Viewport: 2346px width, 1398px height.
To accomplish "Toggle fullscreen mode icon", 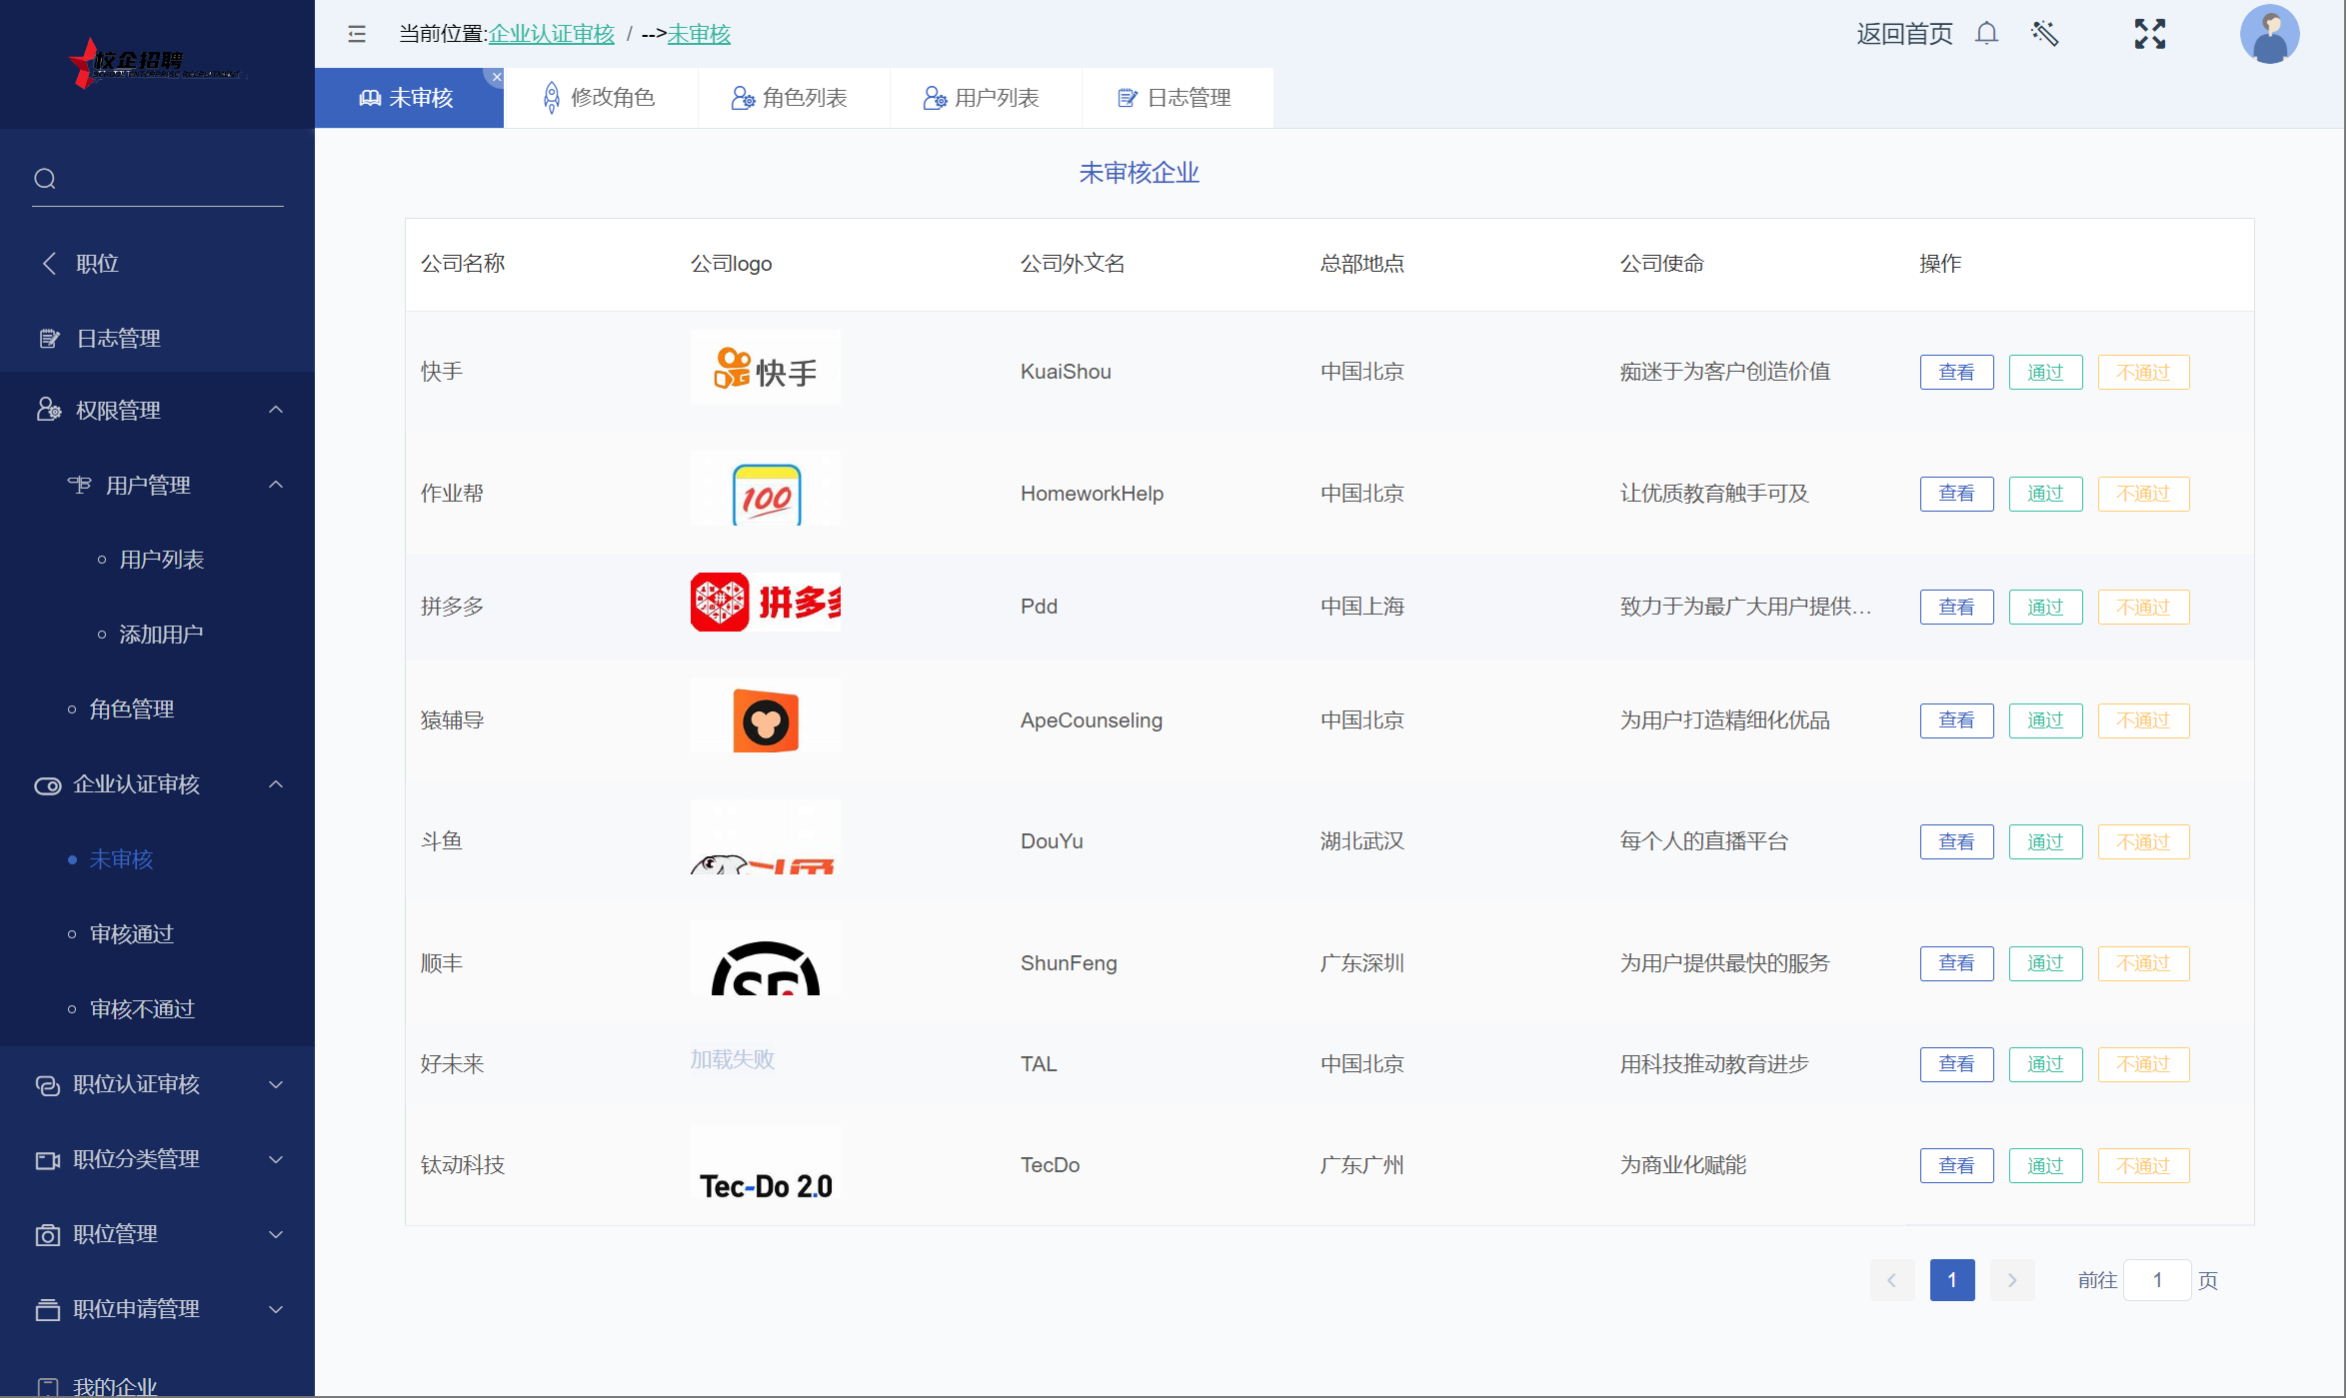I will click(2149, 34).
